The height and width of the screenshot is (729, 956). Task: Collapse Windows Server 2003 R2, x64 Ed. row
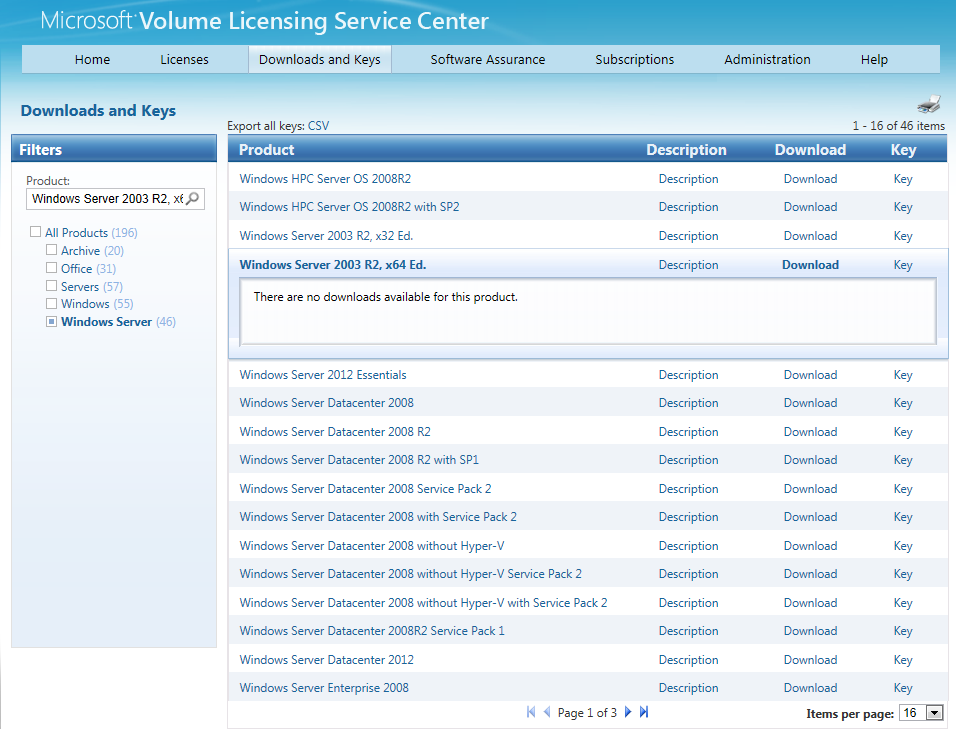(x=333, y=265)
